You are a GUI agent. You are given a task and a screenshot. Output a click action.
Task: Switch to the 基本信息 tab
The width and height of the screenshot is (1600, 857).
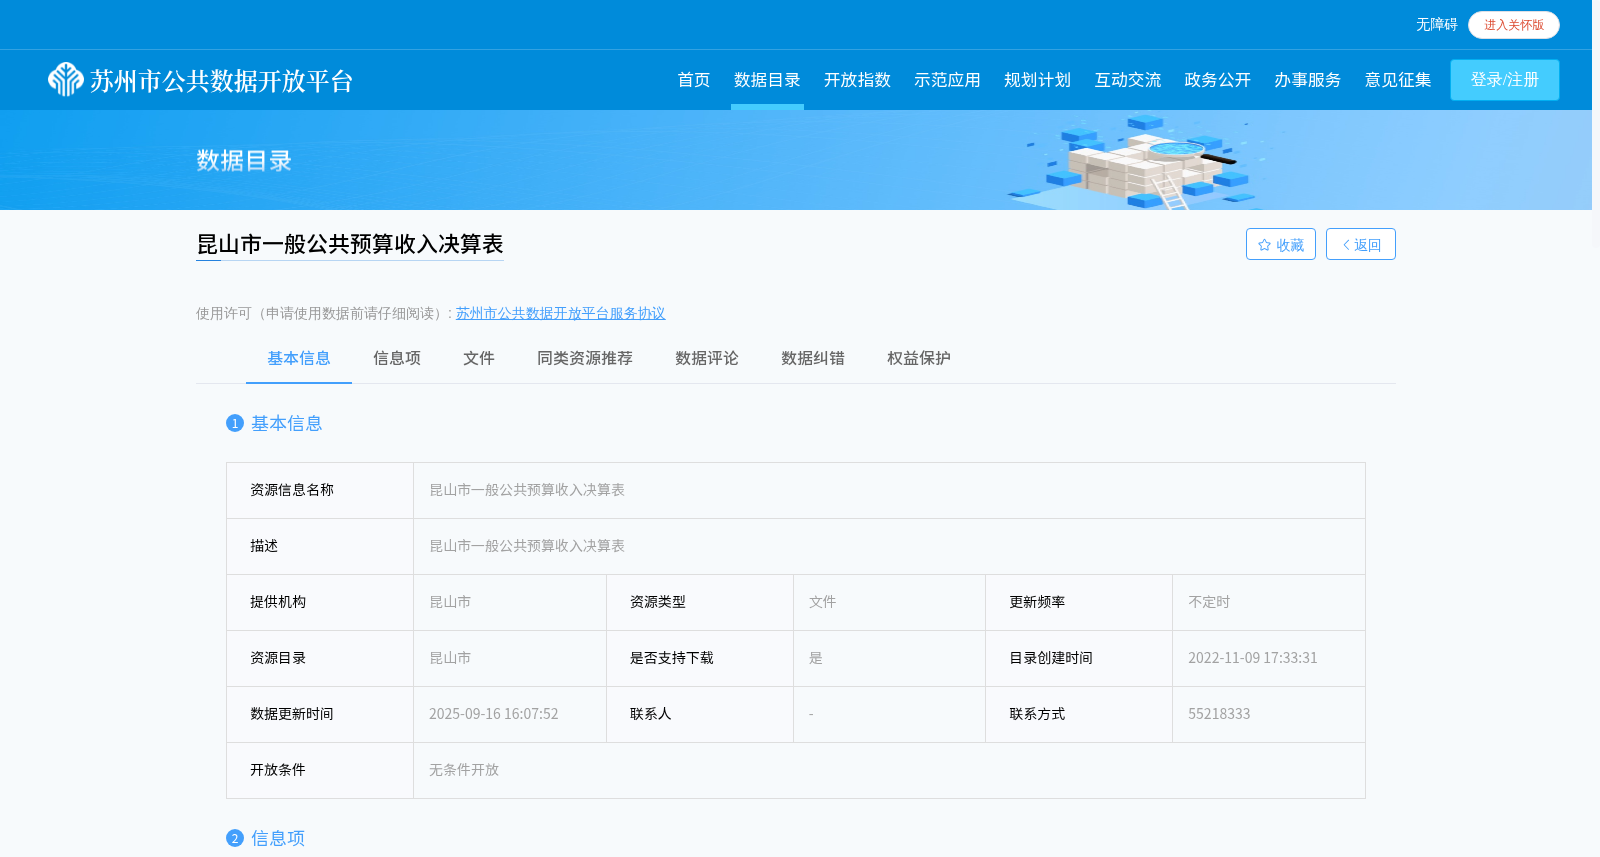pyautogui.click(x=298, y=358)
